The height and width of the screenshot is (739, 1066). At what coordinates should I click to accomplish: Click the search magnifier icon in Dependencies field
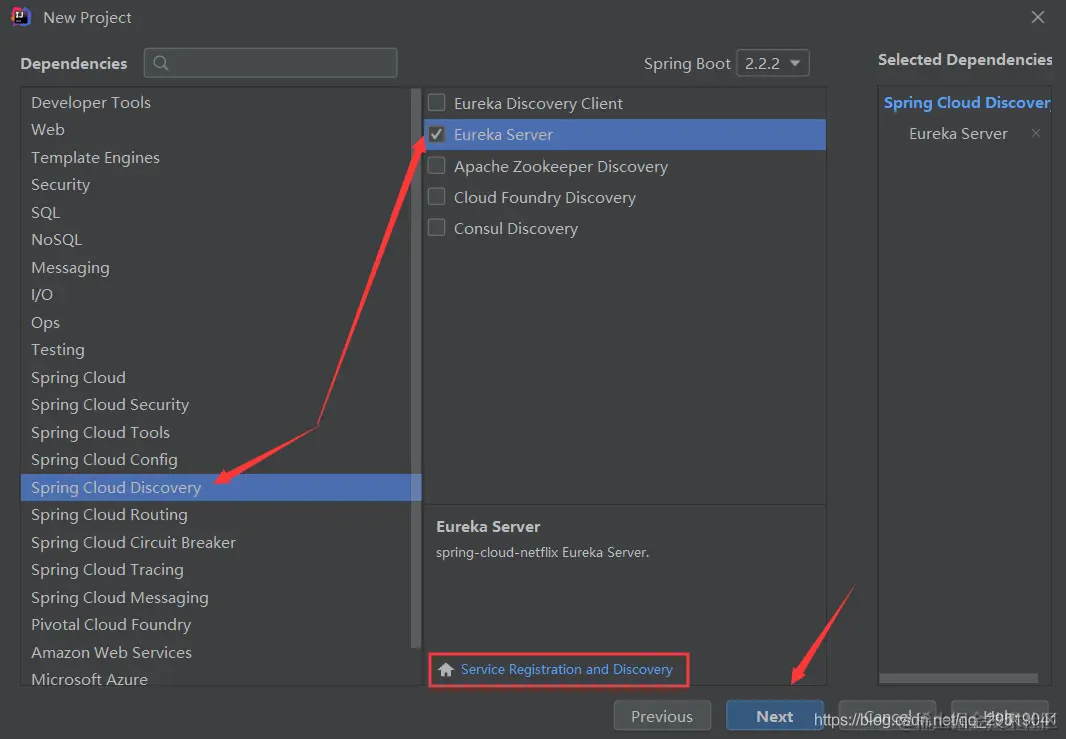[160, 63]
